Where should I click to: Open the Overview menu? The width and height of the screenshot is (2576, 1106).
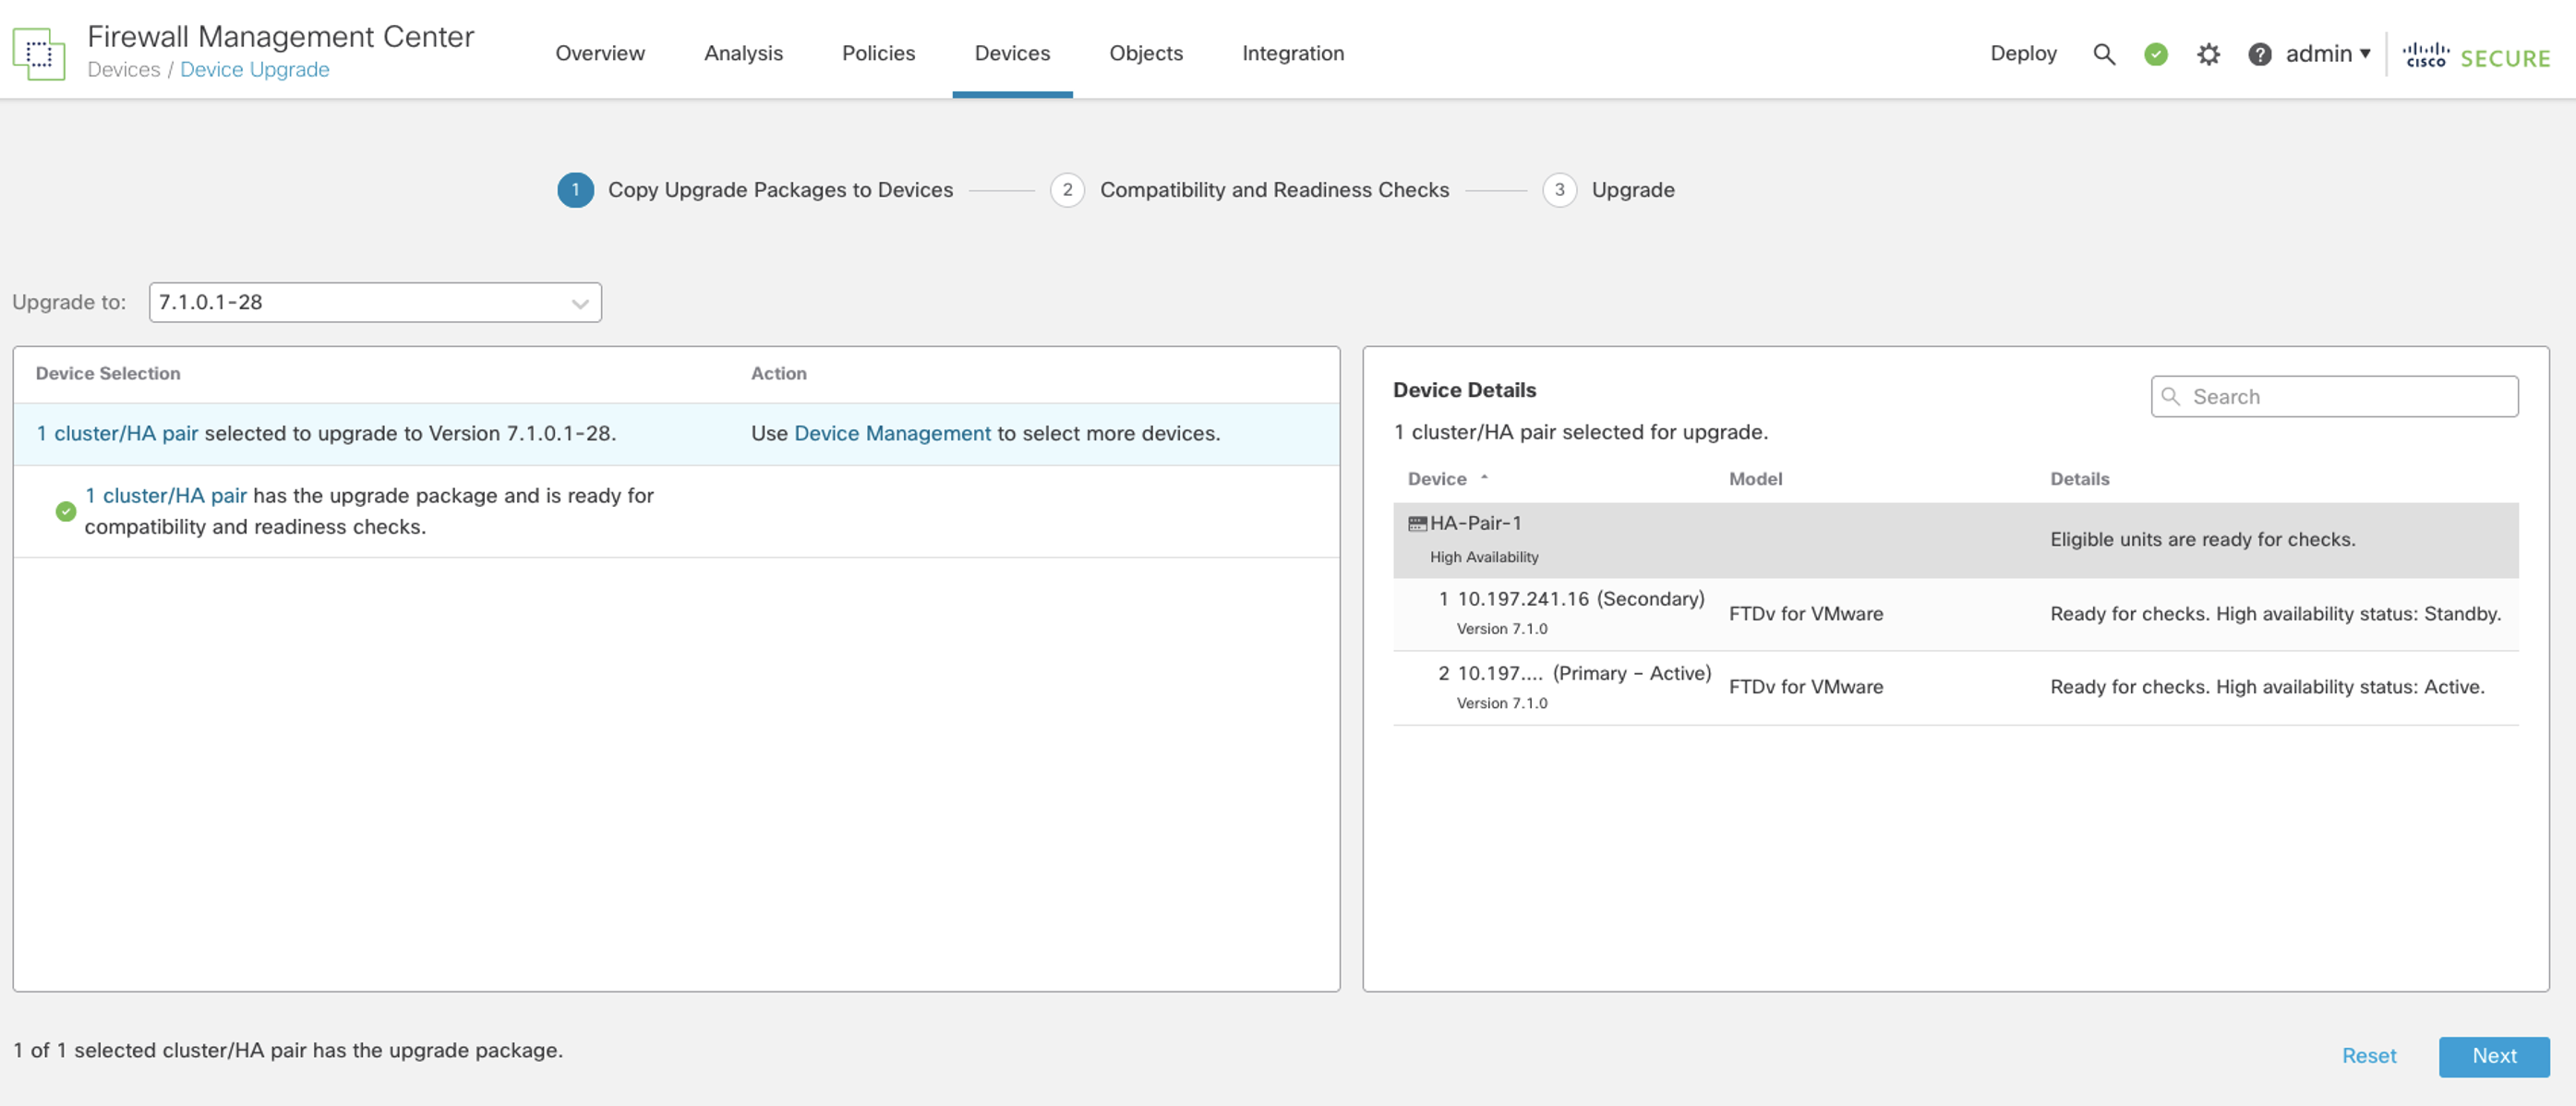coord(600,53)
